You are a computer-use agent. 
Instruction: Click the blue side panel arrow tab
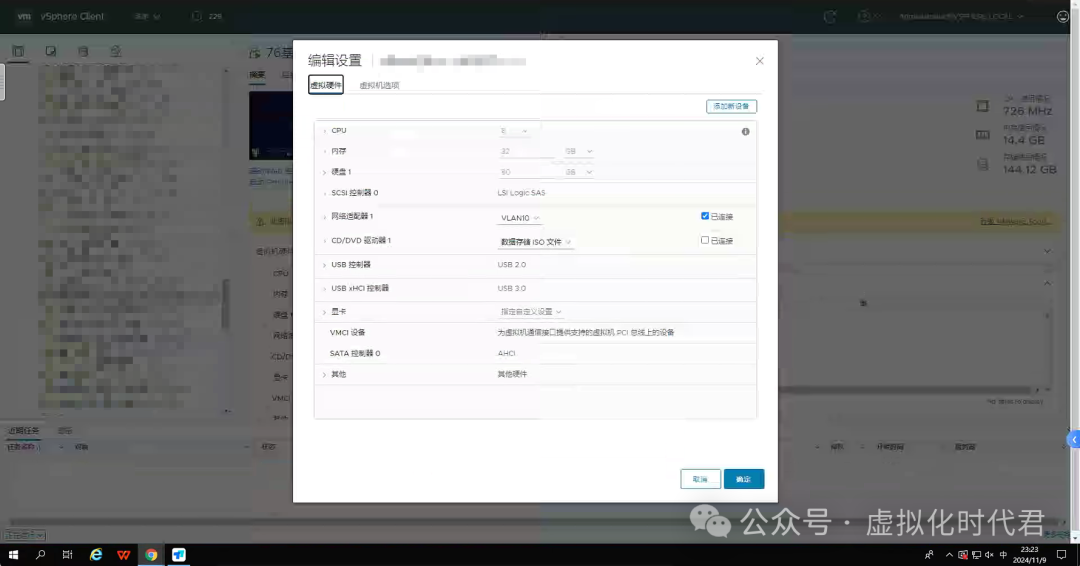(x=1073, y=439)
